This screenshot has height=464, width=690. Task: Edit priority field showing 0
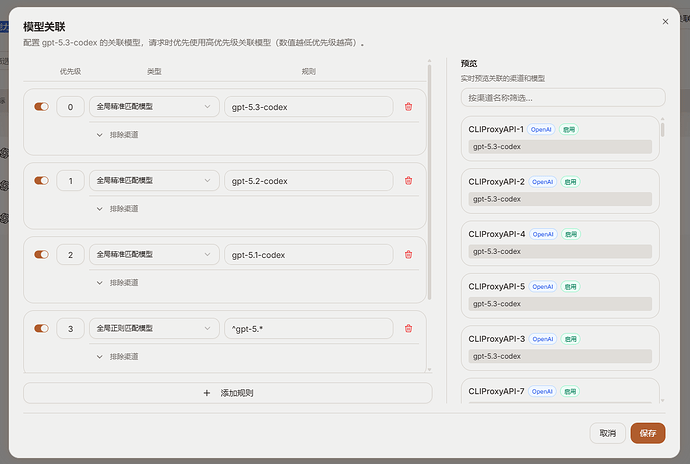(x=70, y=107)
